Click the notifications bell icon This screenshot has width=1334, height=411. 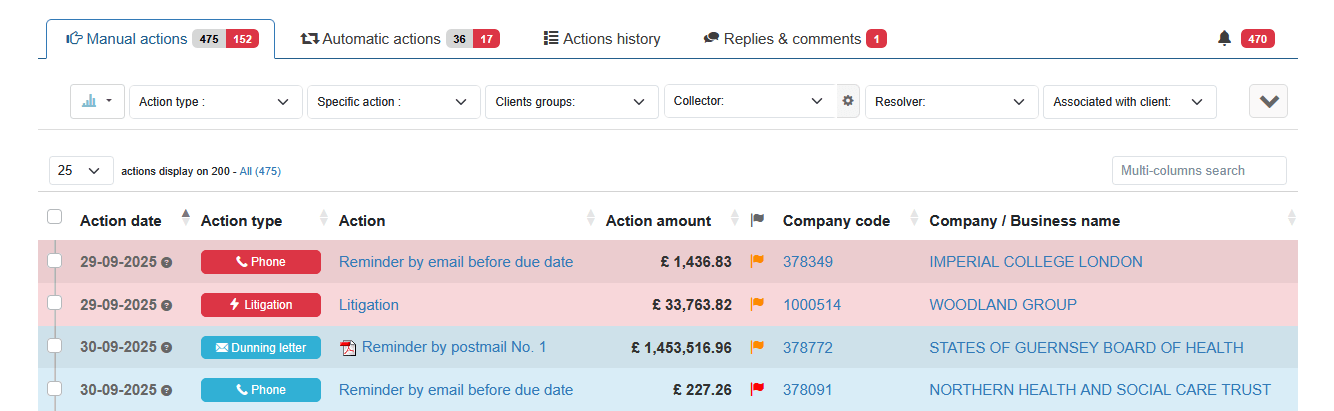click(1224, 39)
